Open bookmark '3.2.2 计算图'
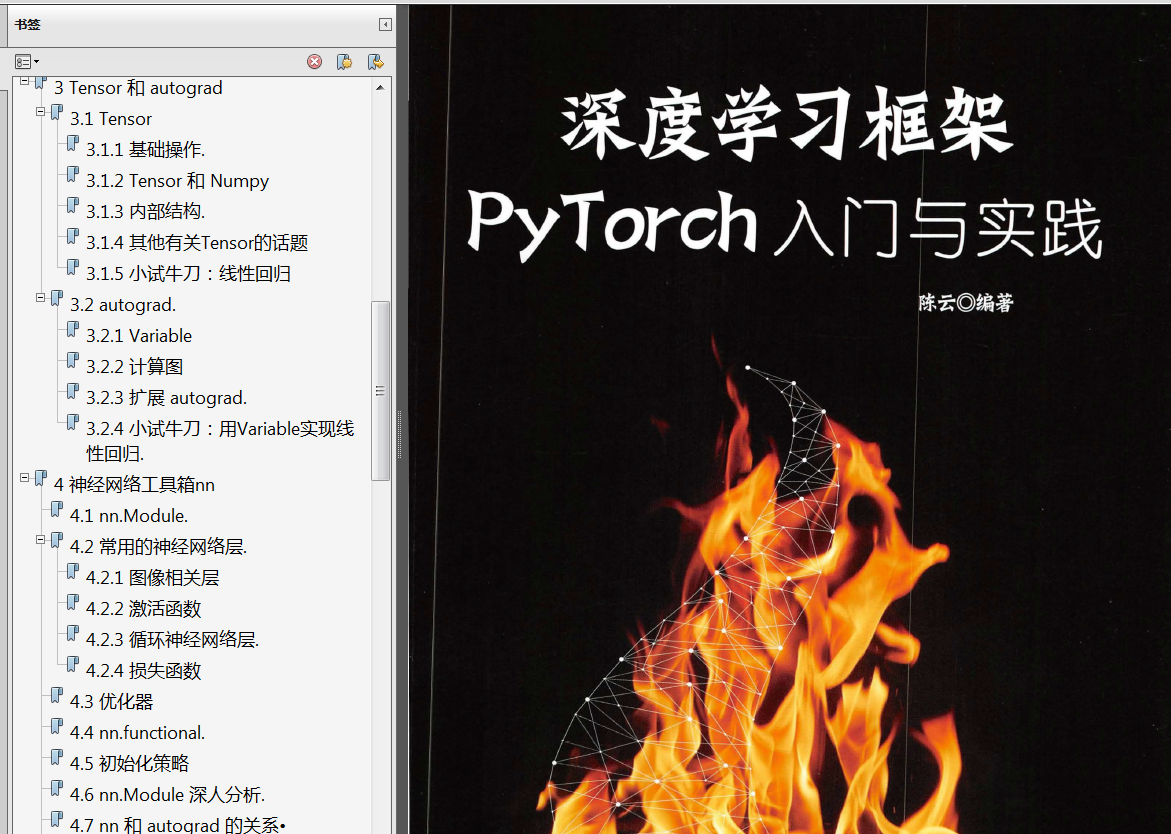The height and width of the screenshot is (834, 1171). pyautogui.click(x=134, y=367)
